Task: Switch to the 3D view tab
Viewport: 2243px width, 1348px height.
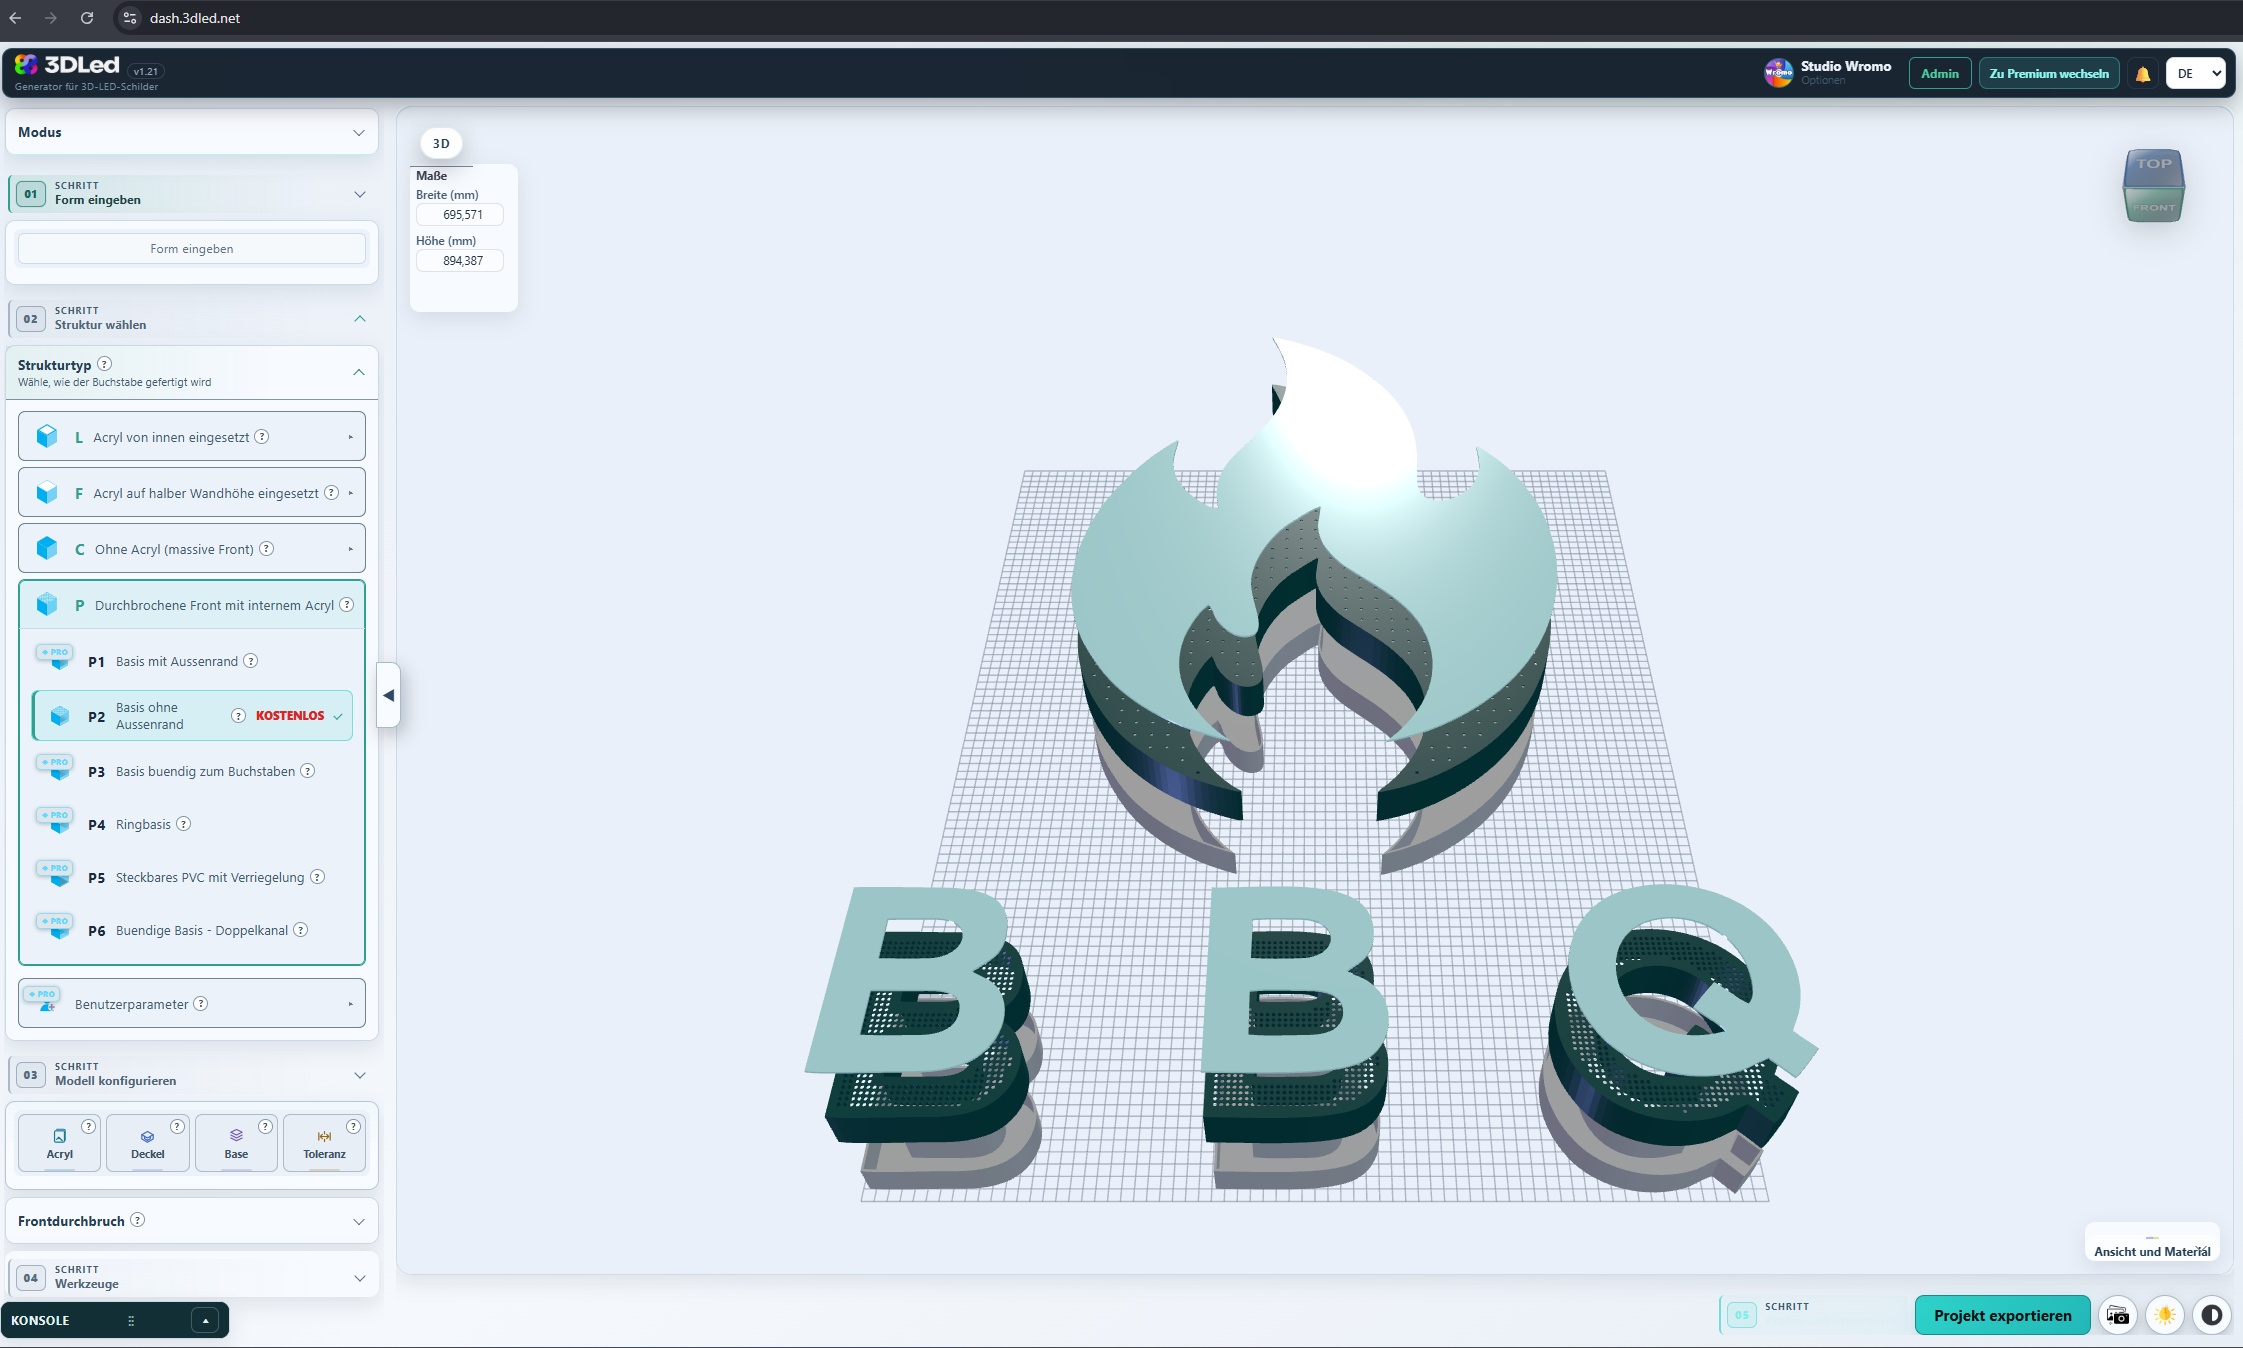Action: (x=441, y=144)
